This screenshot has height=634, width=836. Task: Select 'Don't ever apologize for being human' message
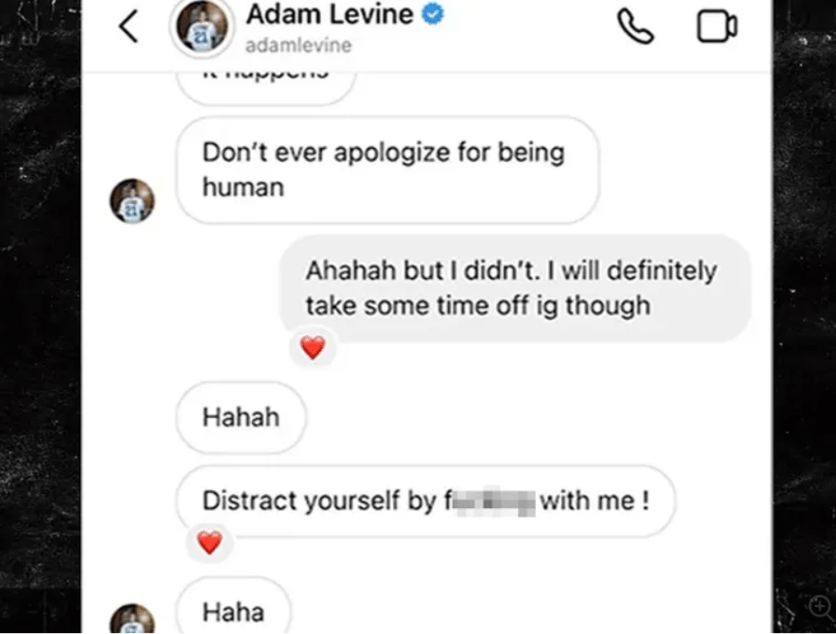click(388, 170)
